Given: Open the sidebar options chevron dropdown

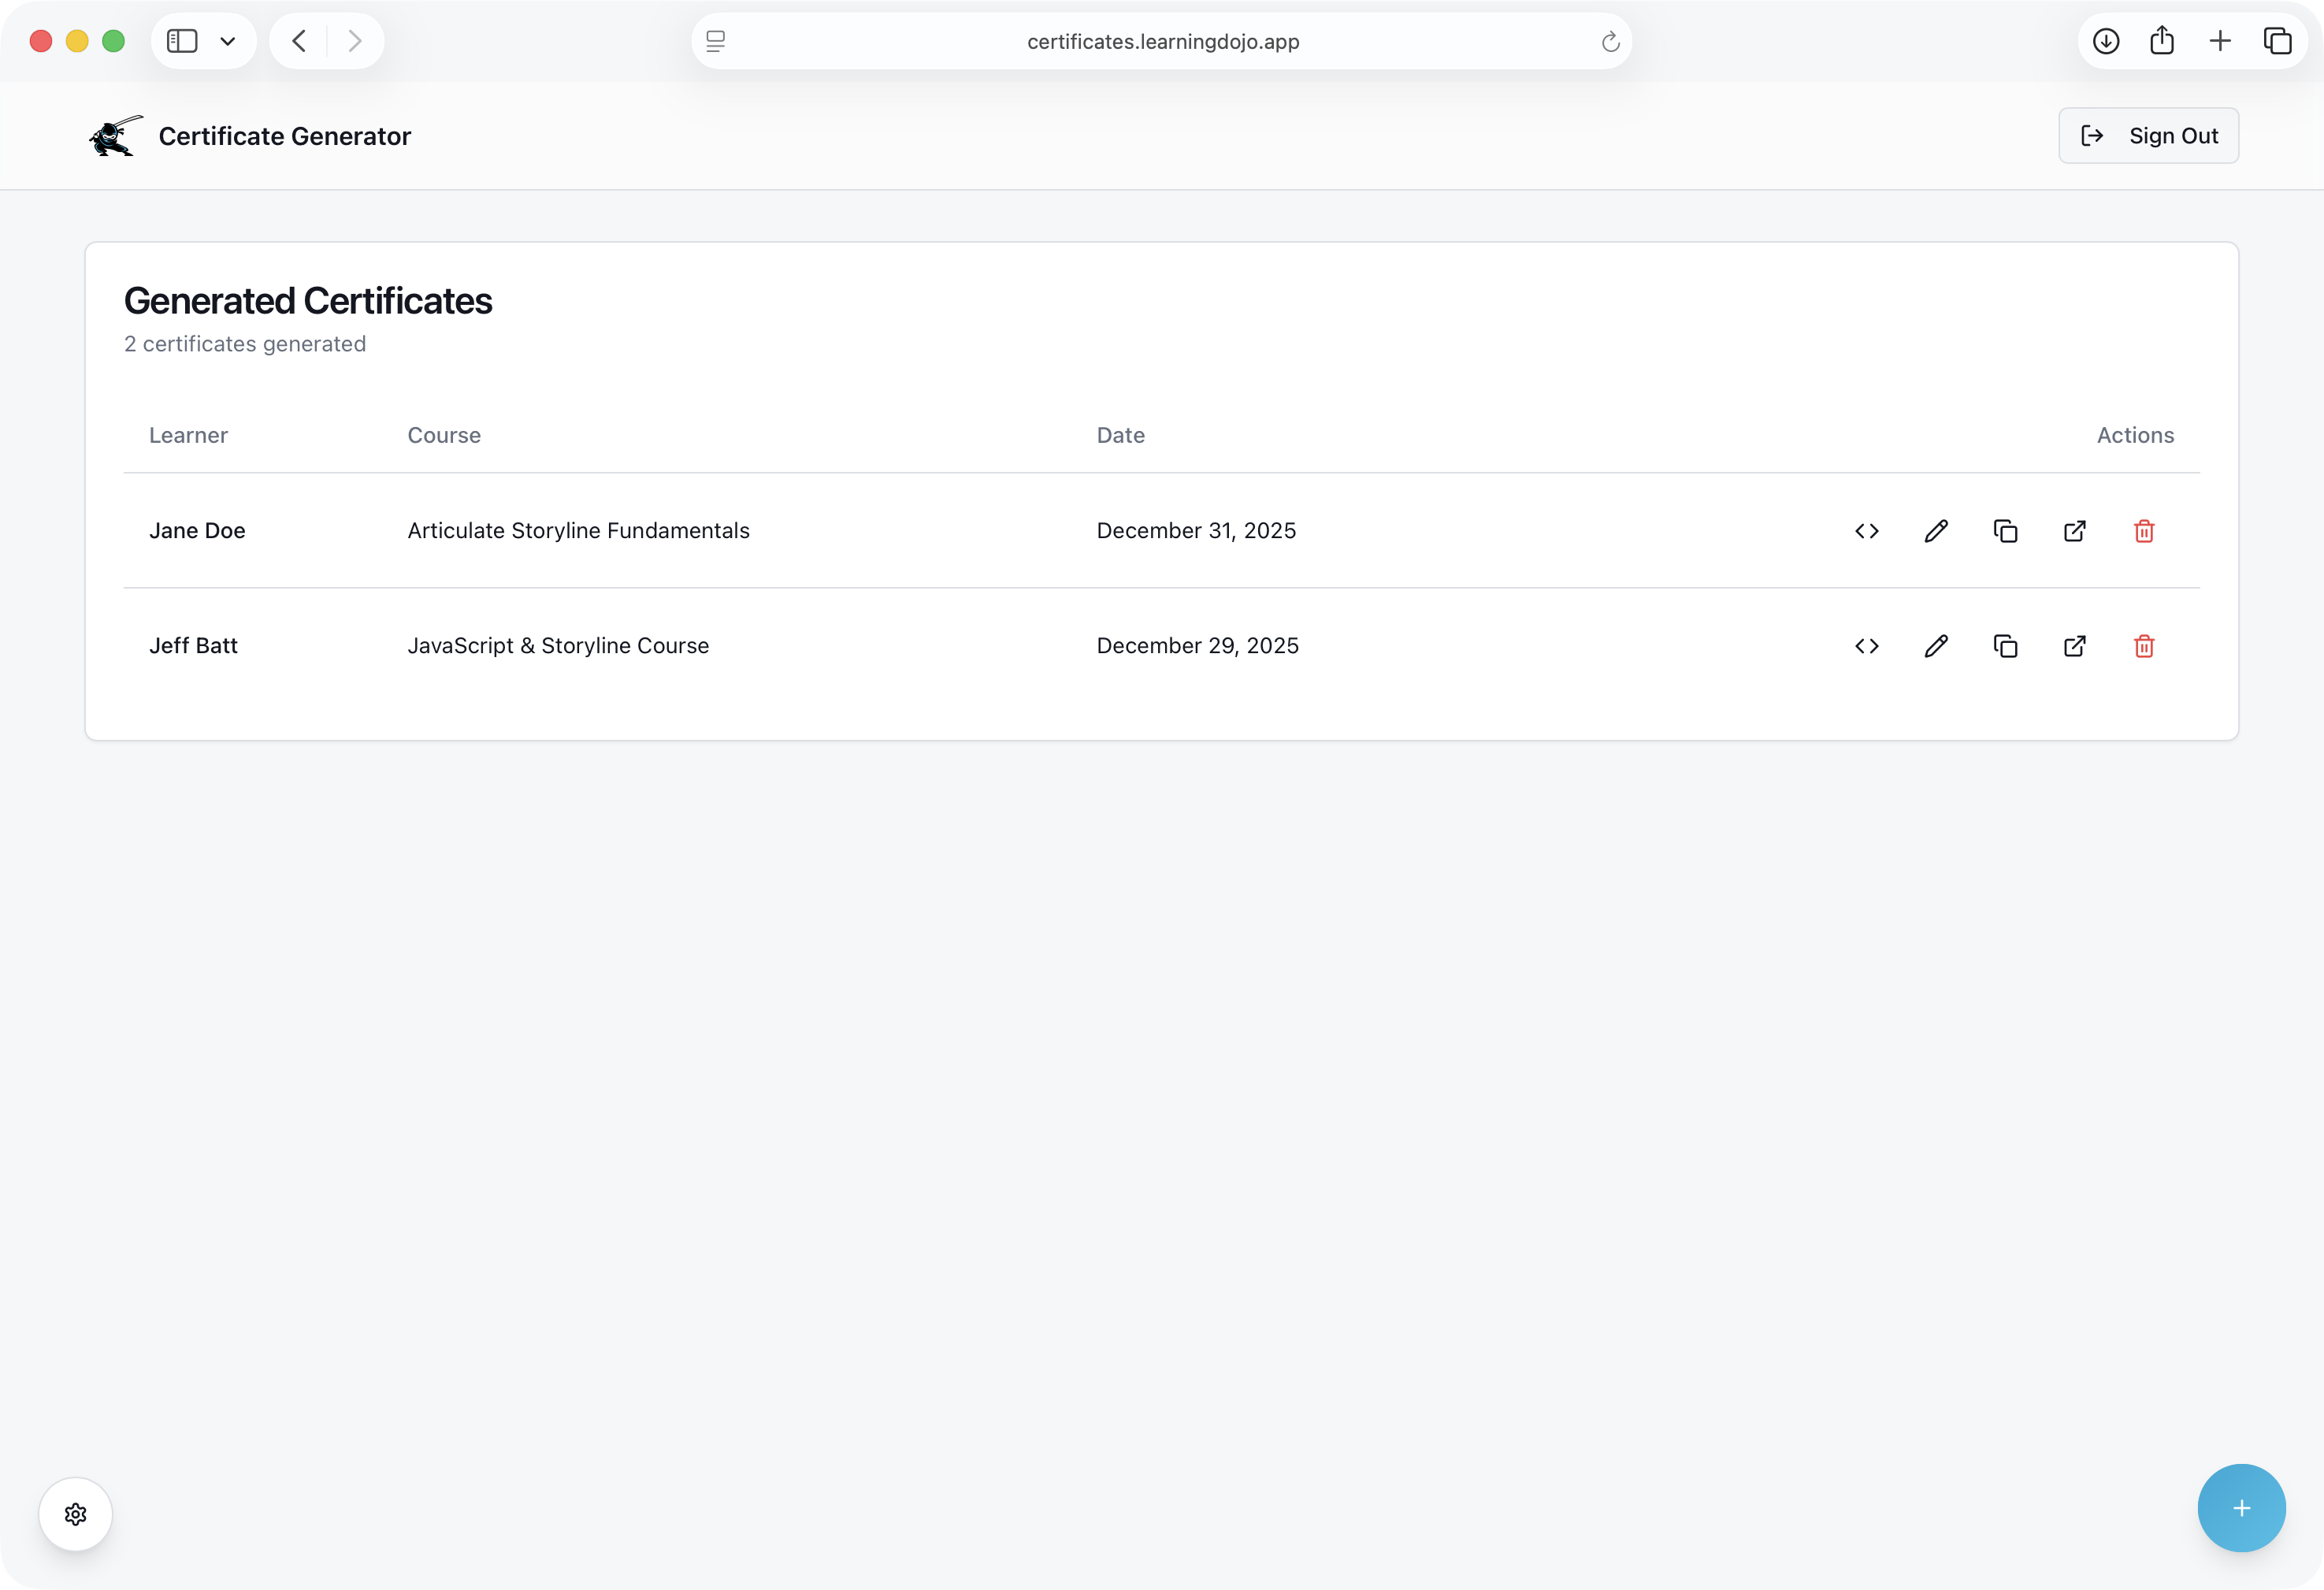Looking at the screenshot, I should point(227,41).
